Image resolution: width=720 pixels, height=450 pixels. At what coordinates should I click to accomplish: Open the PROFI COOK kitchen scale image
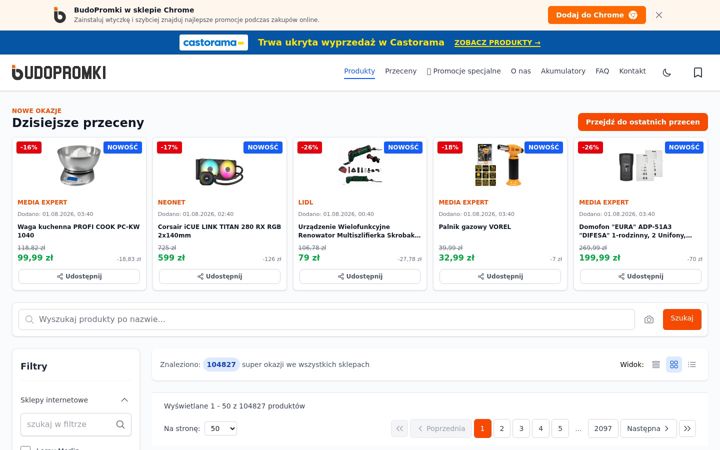tap(79, 165)
